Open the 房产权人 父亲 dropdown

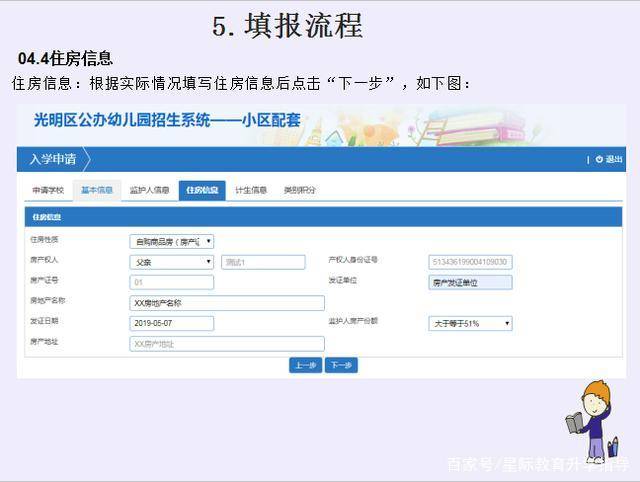point(172,262)
